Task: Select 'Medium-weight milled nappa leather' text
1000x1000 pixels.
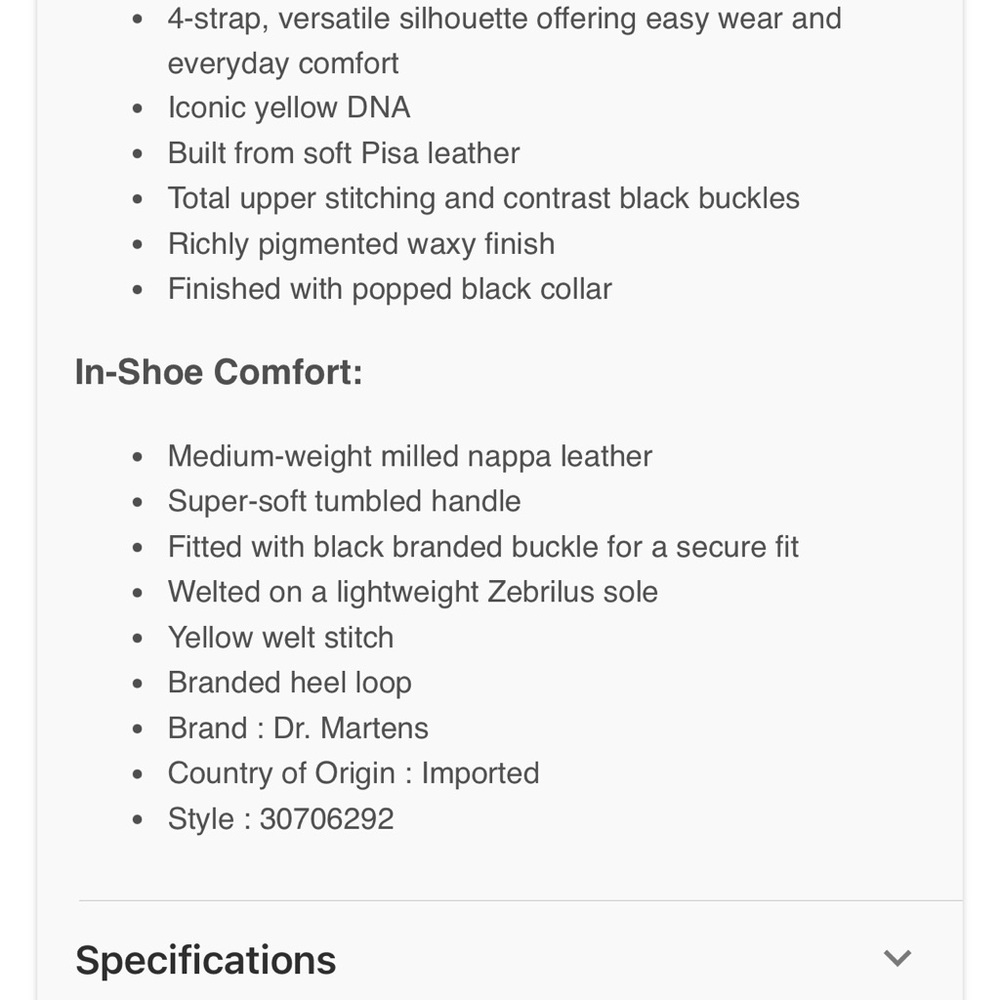Action: click(410, 457)
